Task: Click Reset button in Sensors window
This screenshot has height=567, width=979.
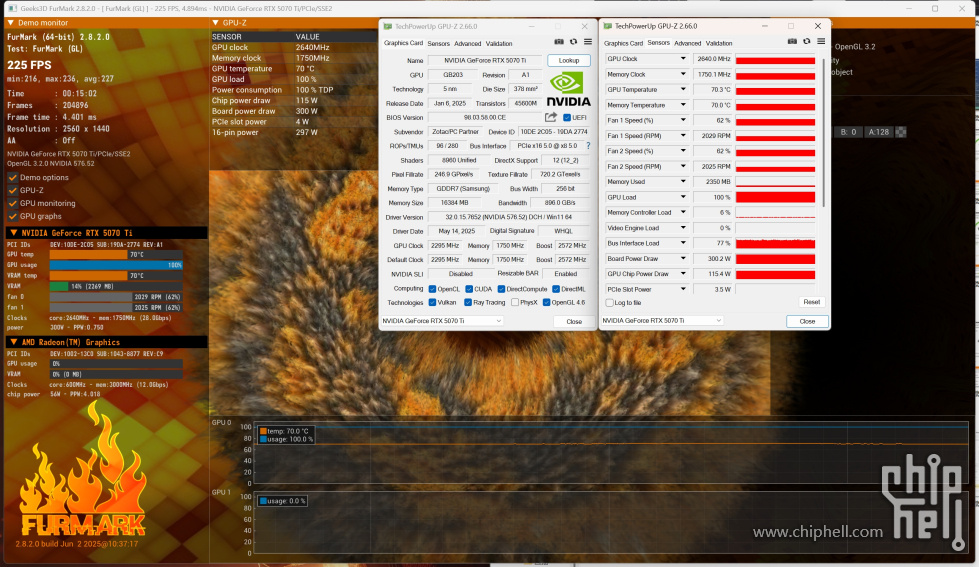Action: (x=812, y=302)
